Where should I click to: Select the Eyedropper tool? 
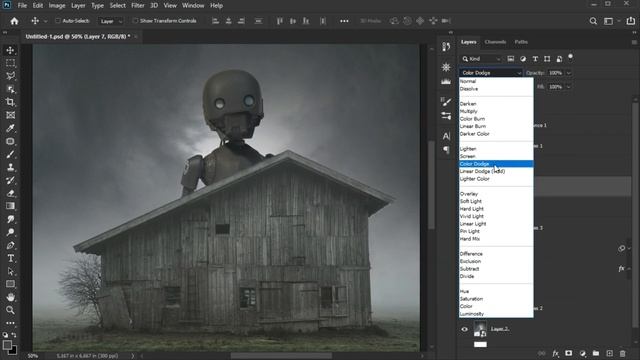tap(10, 128)
